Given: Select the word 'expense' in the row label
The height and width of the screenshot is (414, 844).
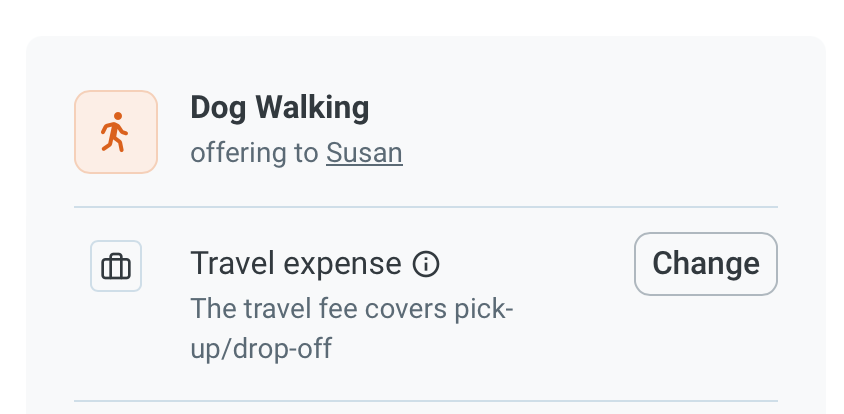Looking at the screenshot, I should (342, 265).
